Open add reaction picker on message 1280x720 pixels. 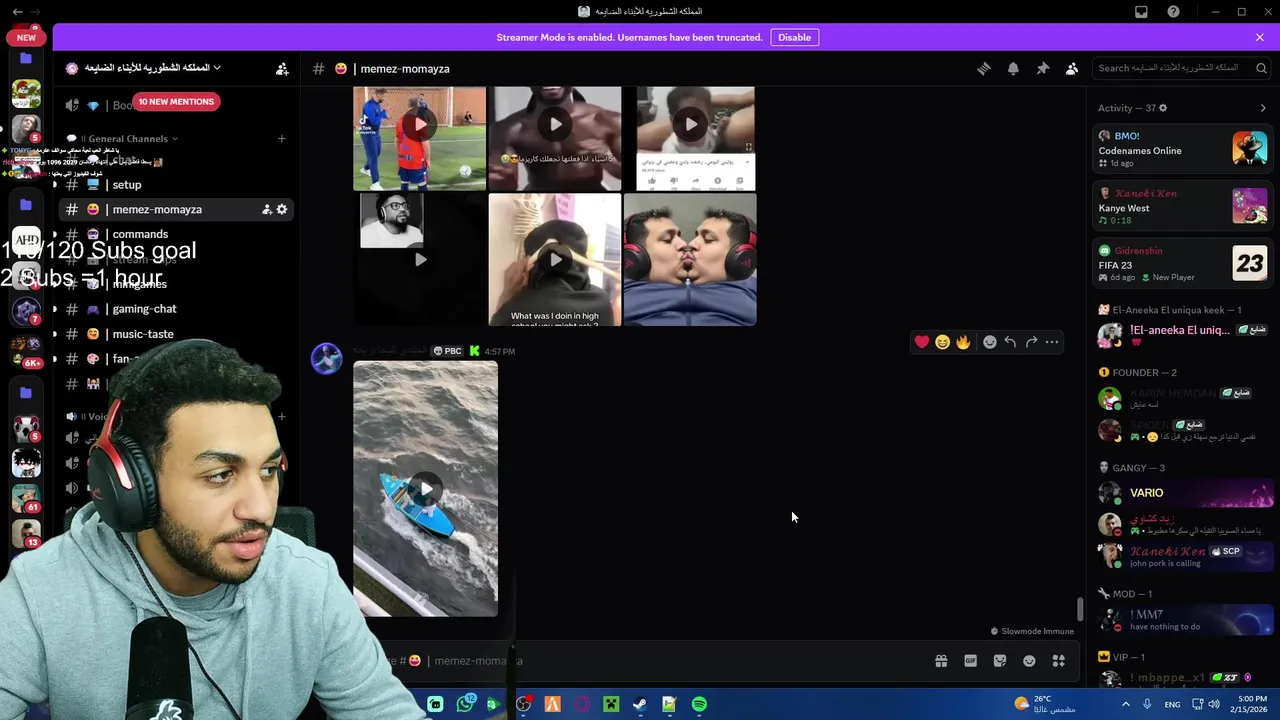click(990, 342)
